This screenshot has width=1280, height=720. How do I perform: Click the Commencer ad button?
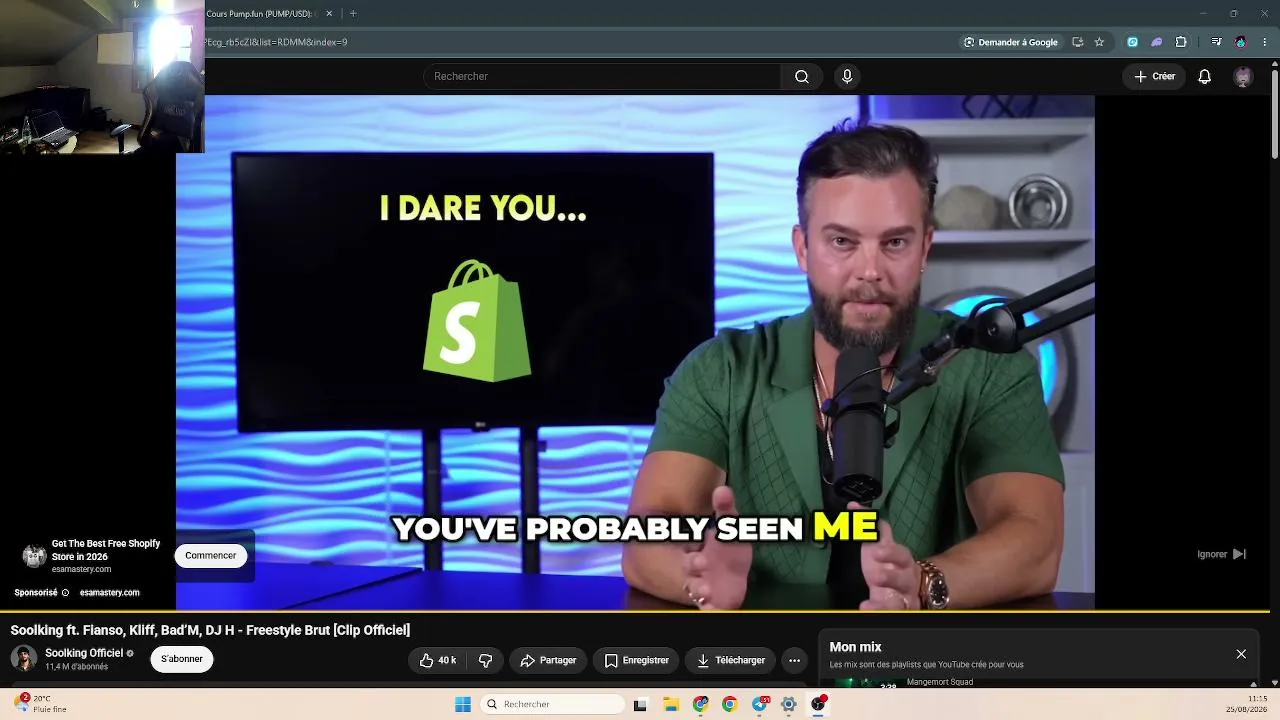[x=210, y=556]
